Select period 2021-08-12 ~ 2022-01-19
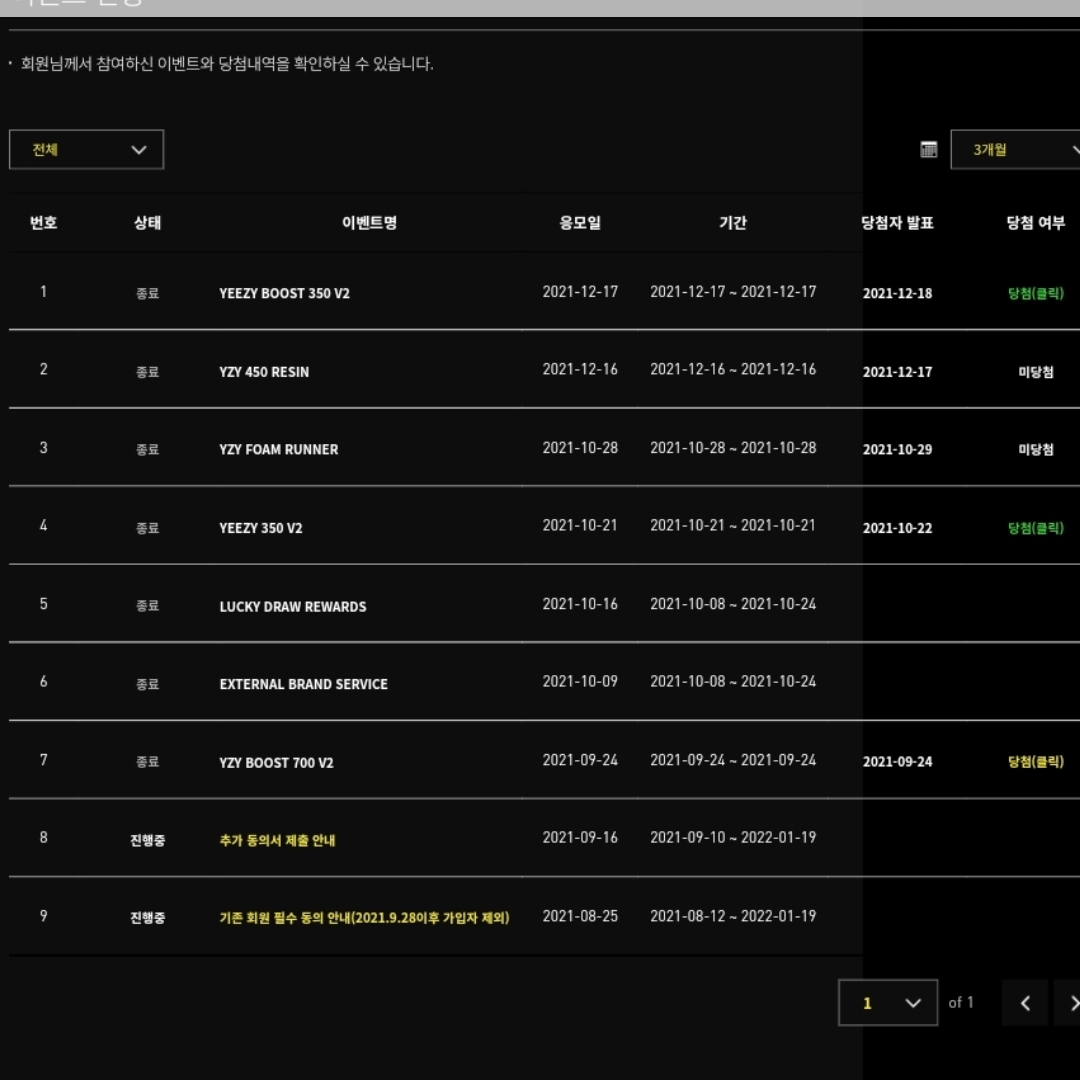Screen dimensions: 1080x1080 (733, 916)
